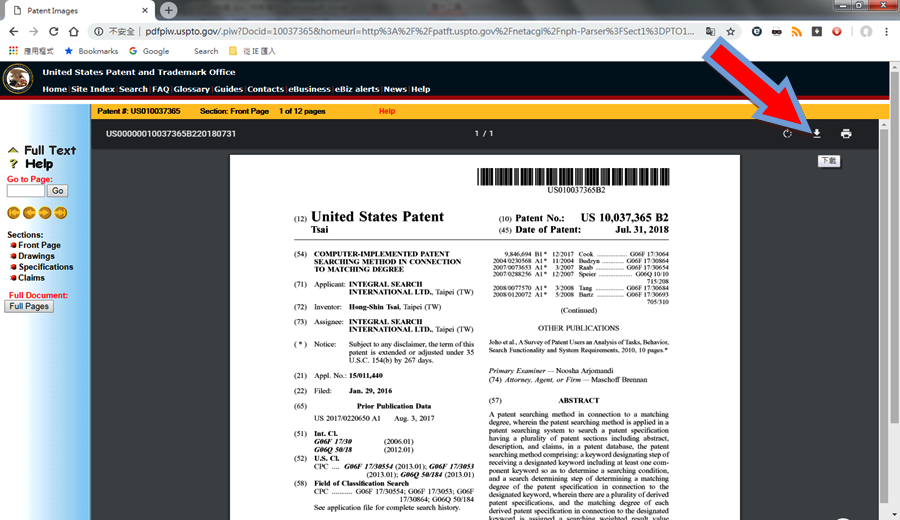This screenshot has height=520, width=900.
Task: Click the RSS feed extension icon
Action: pyautogui.click(x=796, y=32)
